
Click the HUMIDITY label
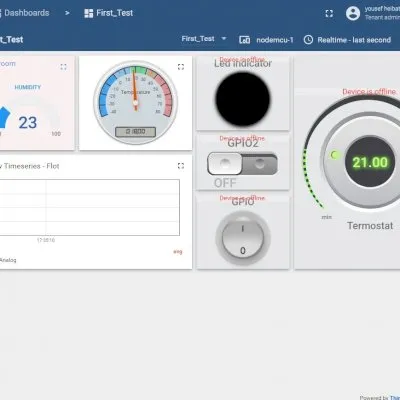click(x=28, y=87)
